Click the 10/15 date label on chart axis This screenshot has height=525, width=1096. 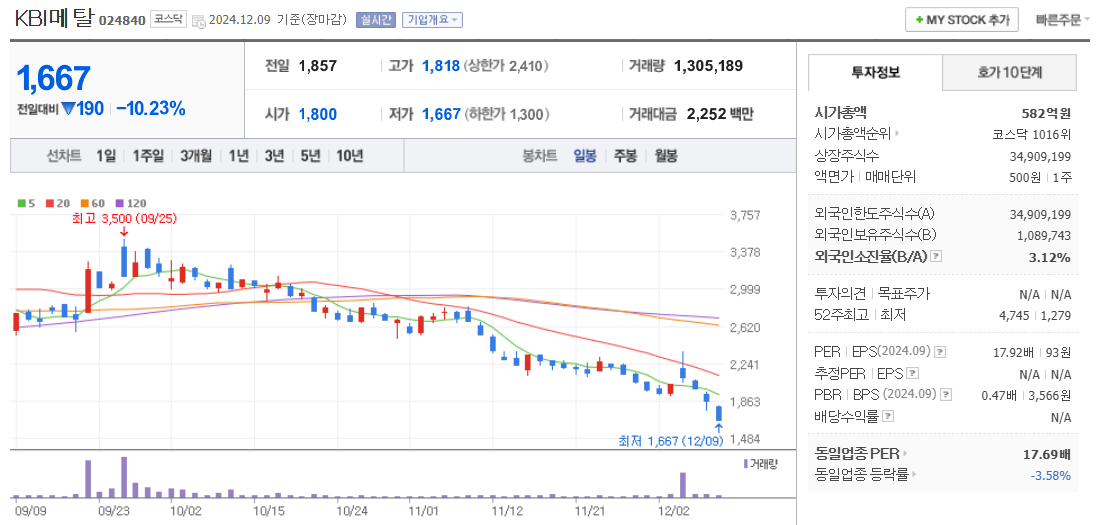point(269,512)
